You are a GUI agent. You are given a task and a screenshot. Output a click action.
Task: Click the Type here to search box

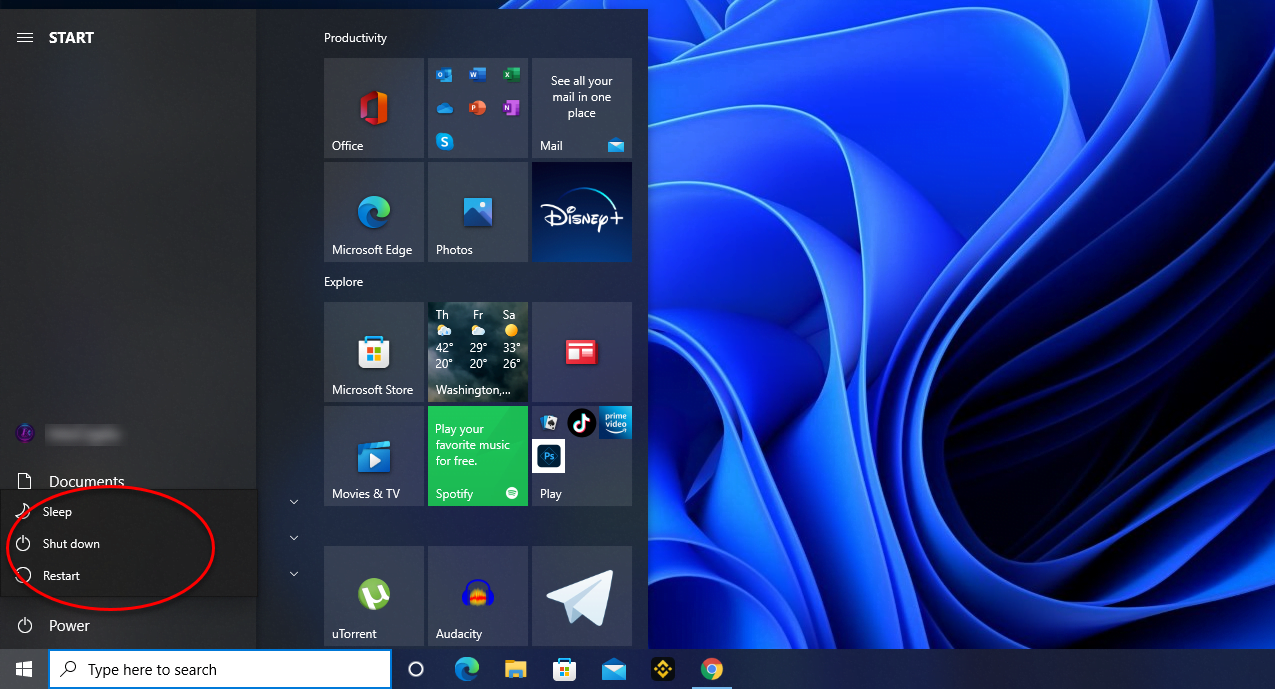pos(220,670)
